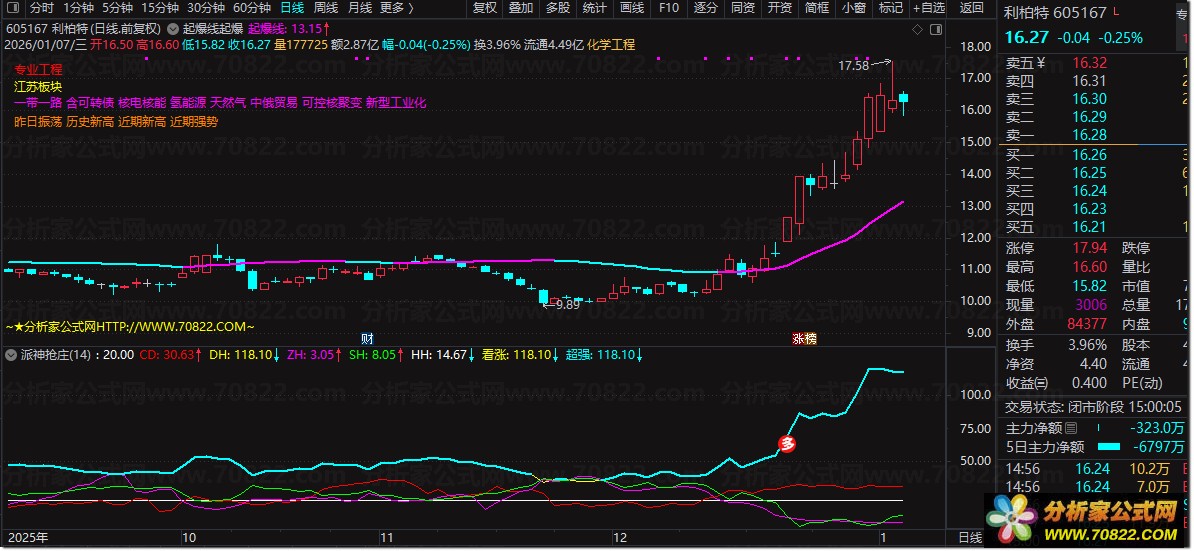Click the 一带一路 concept tag
This screenshot has width=1194, height=551.
pos(38,104)
